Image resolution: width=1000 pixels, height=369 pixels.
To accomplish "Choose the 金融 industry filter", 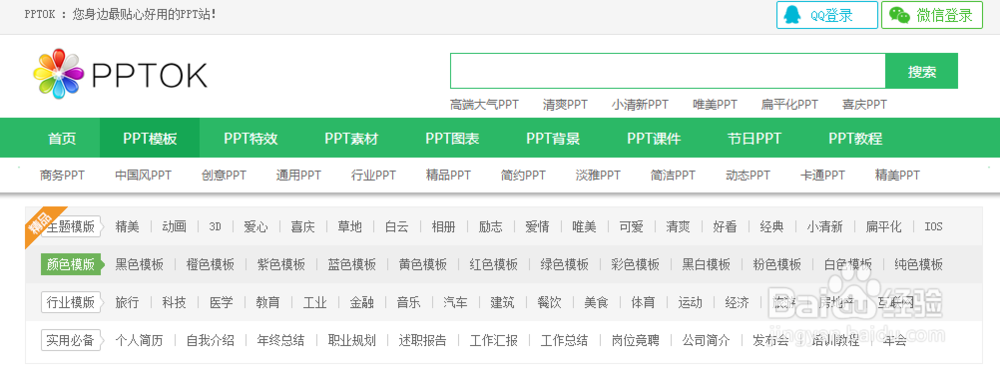I will 362,302.
